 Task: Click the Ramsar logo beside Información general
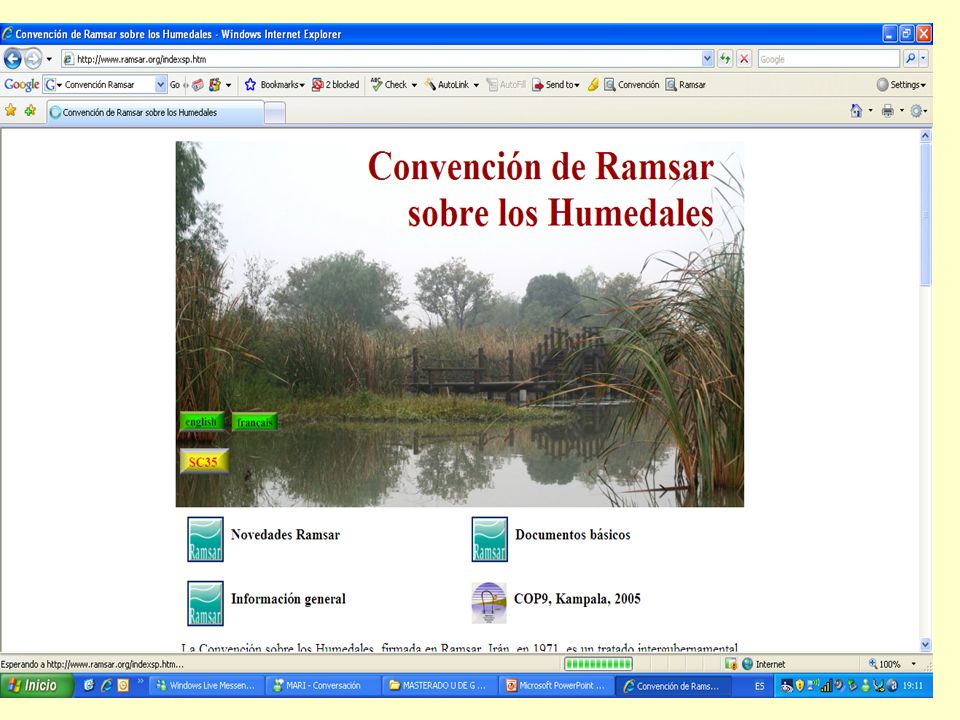(x=205, y=604)
